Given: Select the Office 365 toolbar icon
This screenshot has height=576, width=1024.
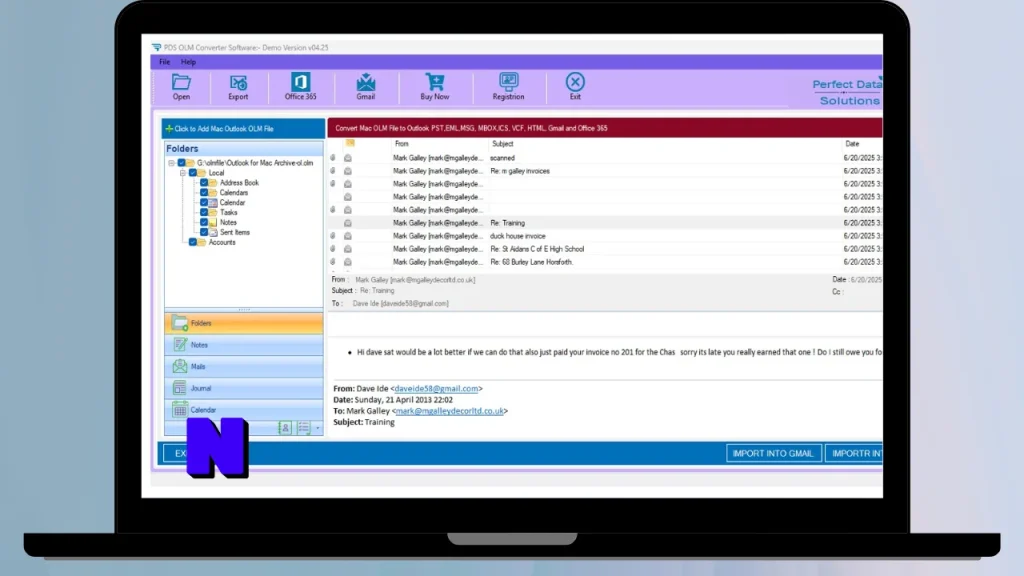Looking at the screenshot, I should click(300, 87).
